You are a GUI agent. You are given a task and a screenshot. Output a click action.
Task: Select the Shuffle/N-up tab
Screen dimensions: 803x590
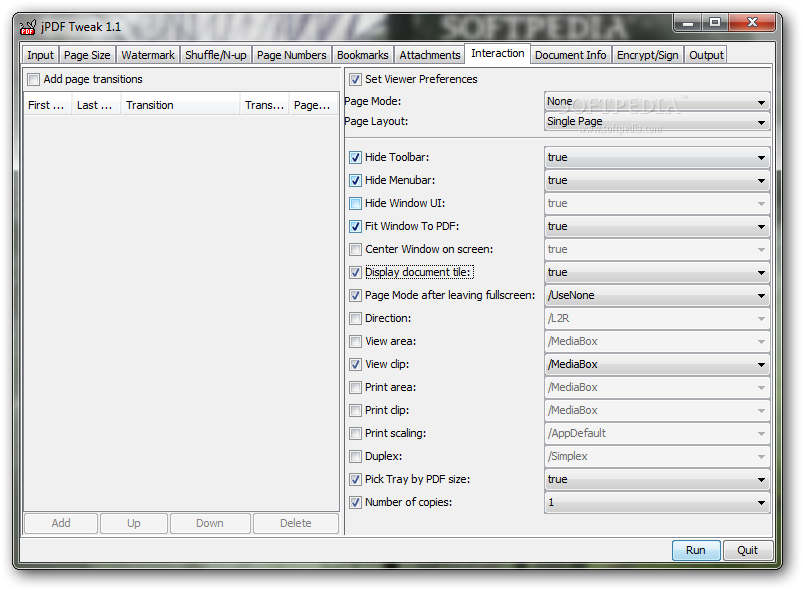pos(216,55)
